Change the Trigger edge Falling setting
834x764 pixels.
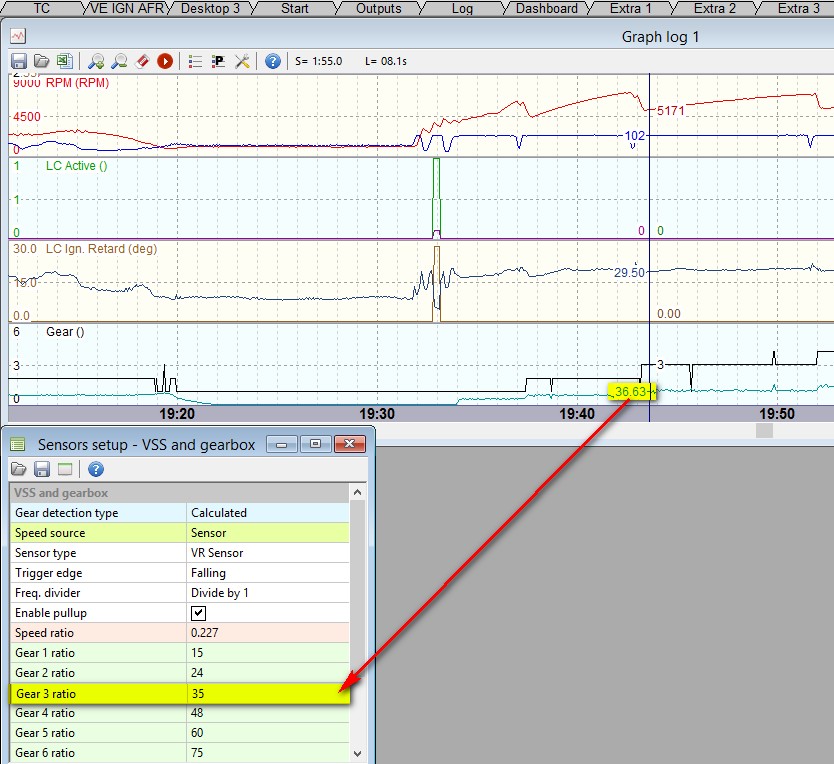(x=267, y=573)
